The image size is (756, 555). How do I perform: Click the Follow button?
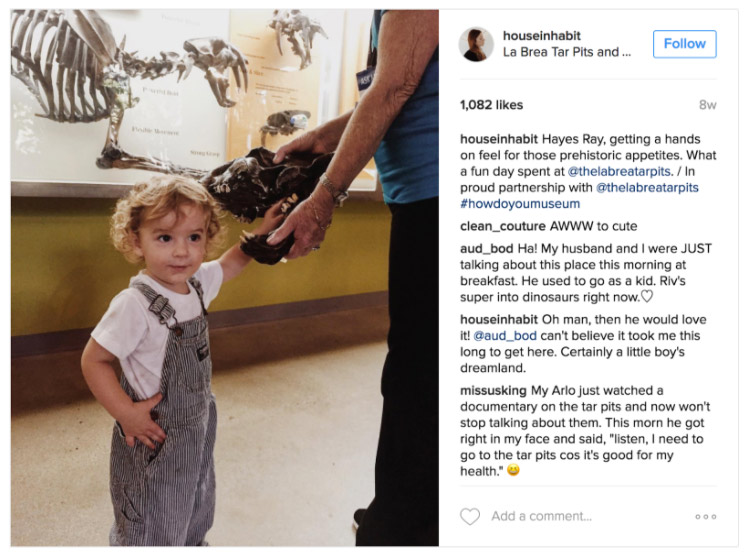coord(685,44)
